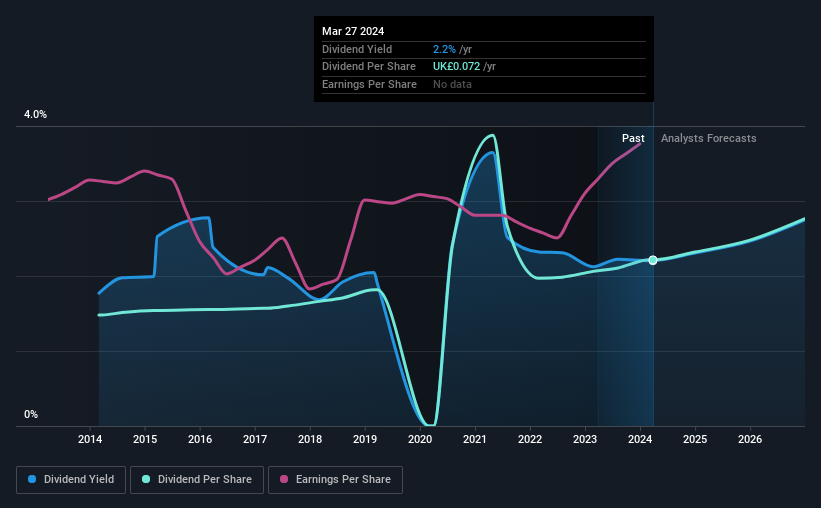Click the 2022 x-axis label
The width and height of the screenshot is (821, 508).
[530, 439]
